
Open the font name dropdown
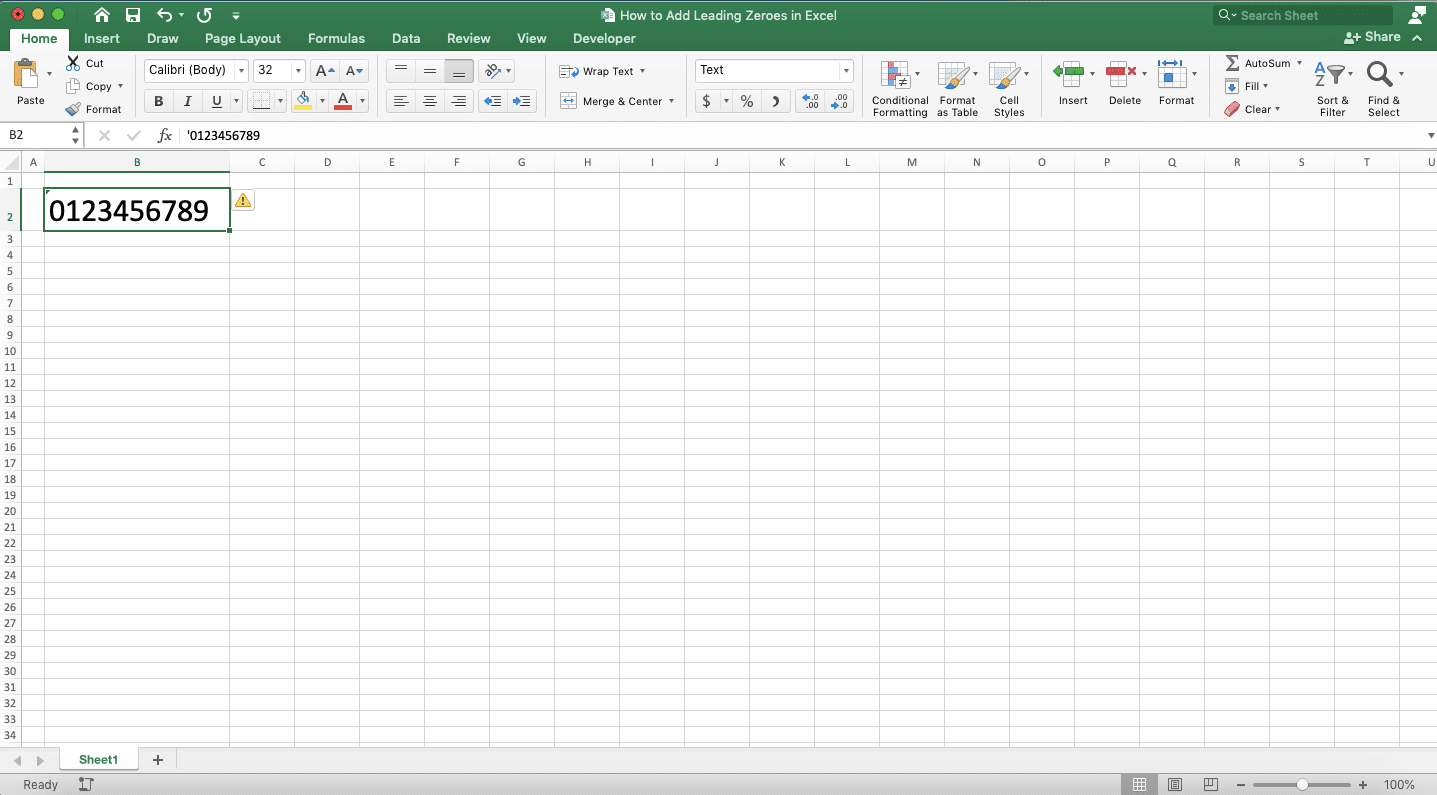[x=241, y=71]
